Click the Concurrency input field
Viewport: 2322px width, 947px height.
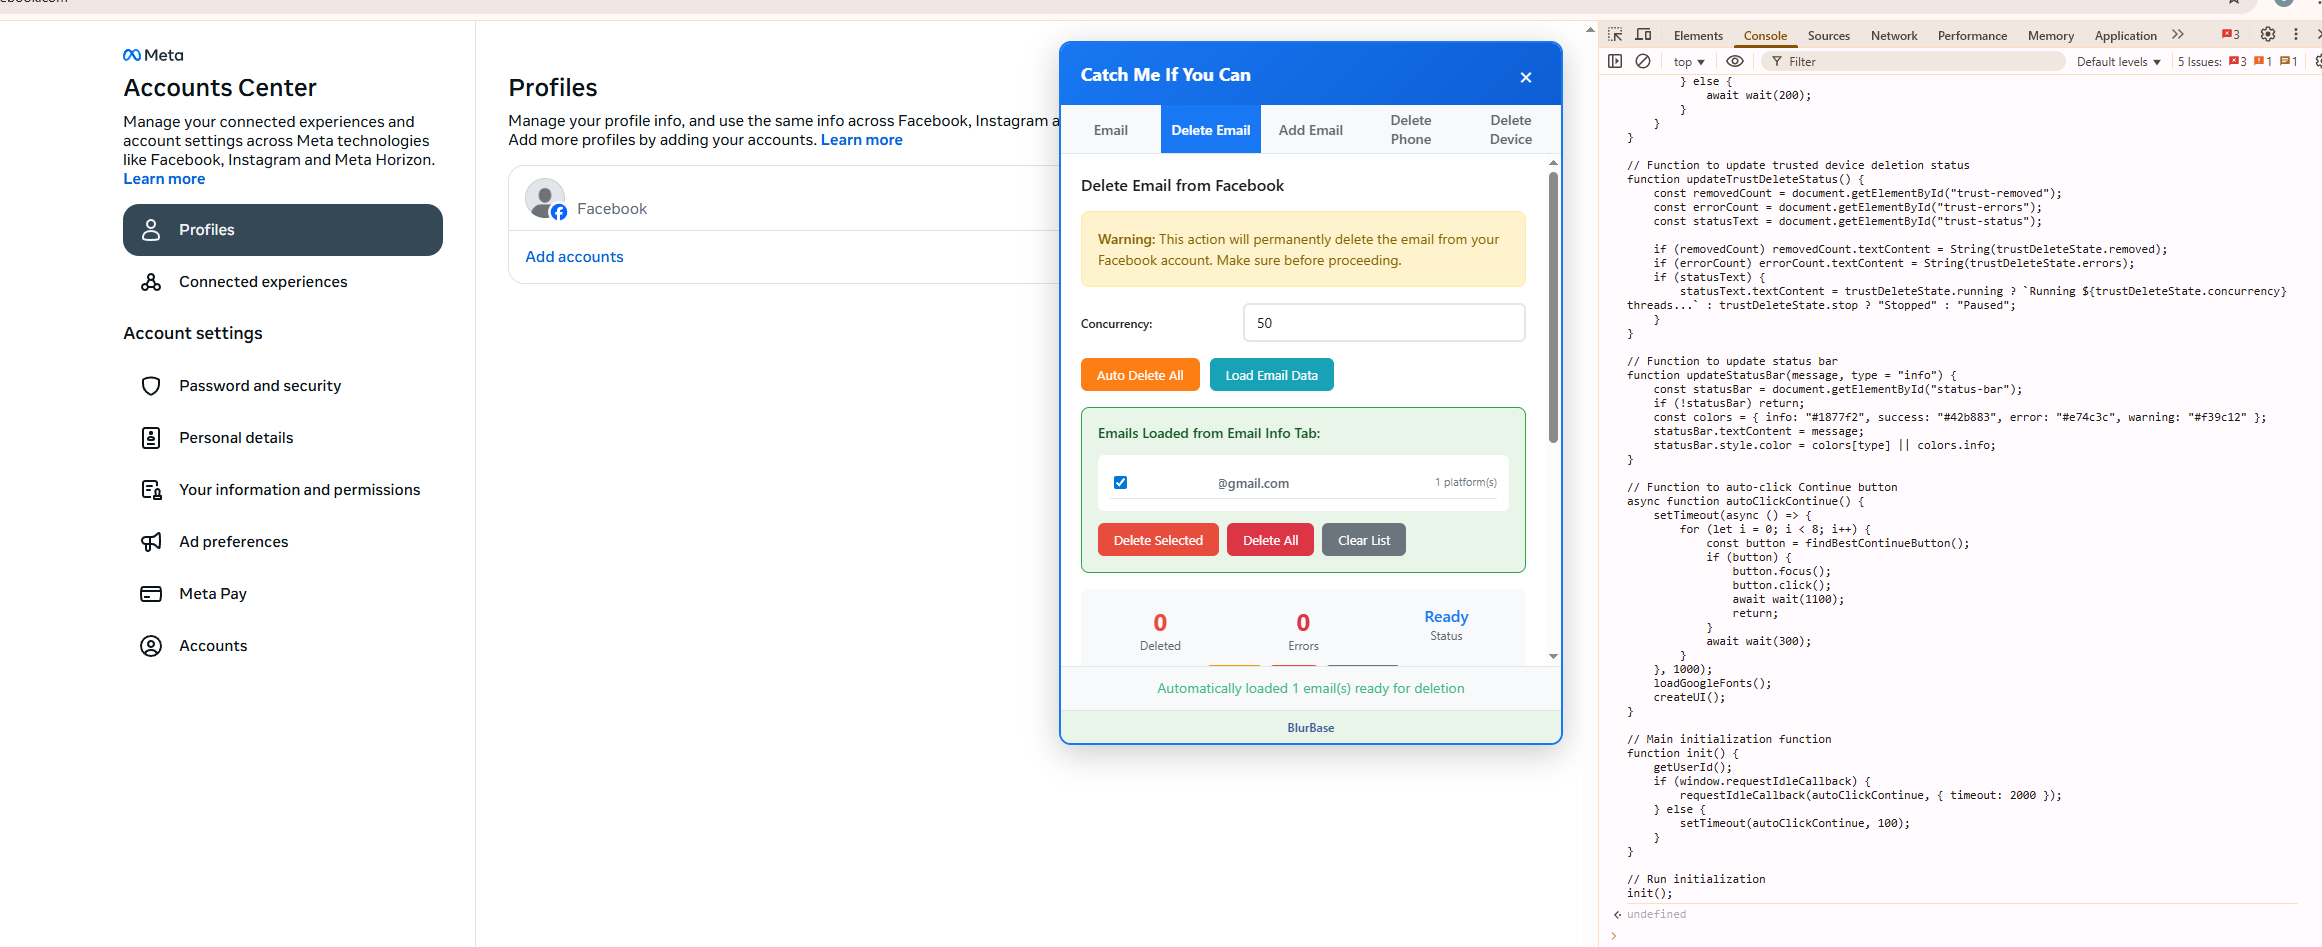1384,323
